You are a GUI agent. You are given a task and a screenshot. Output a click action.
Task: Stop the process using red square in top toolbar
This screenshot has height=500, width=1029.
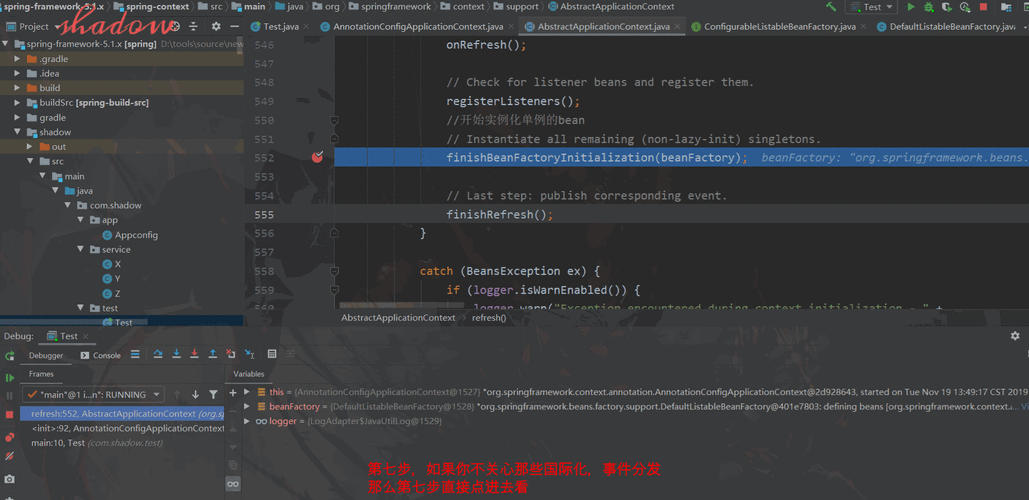pos(983,7)
